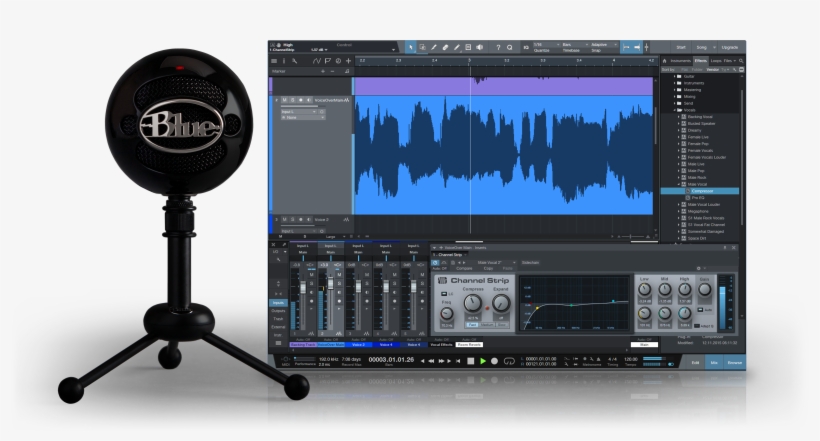Viewport: 820px width, 441px height.
Task: Expand the Mastering folder
Action: [x=675, y=90]
